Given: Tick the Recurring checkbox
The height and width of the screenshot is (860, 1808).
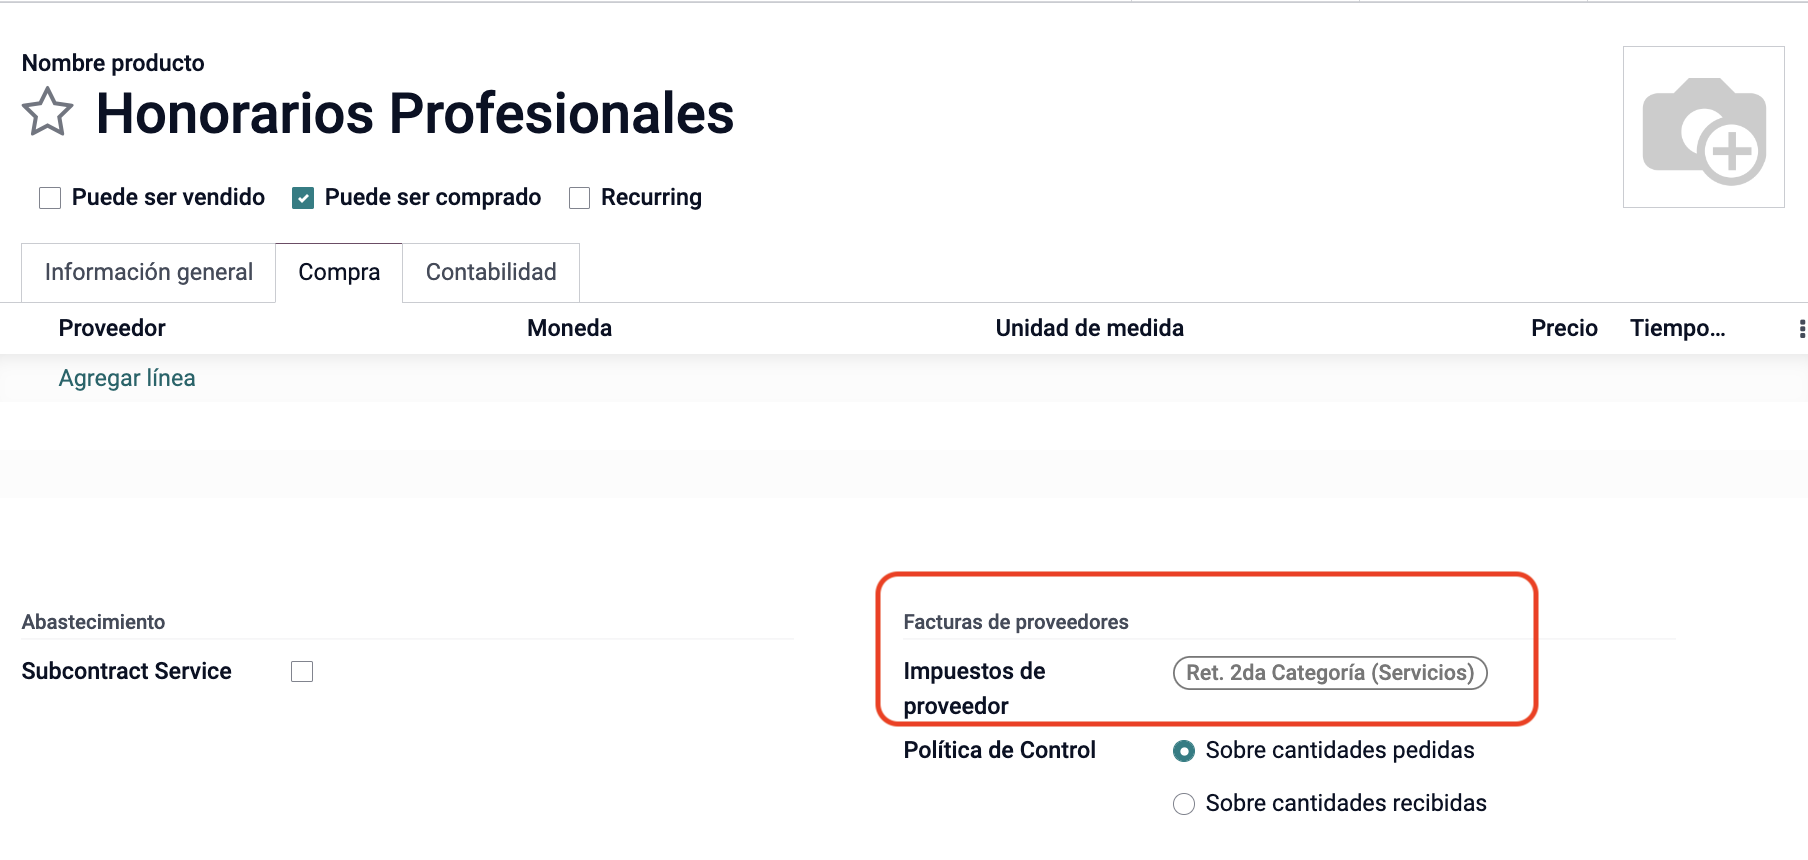Looking at the screenshot, I should pyautogui.click(x=579, y=198).
